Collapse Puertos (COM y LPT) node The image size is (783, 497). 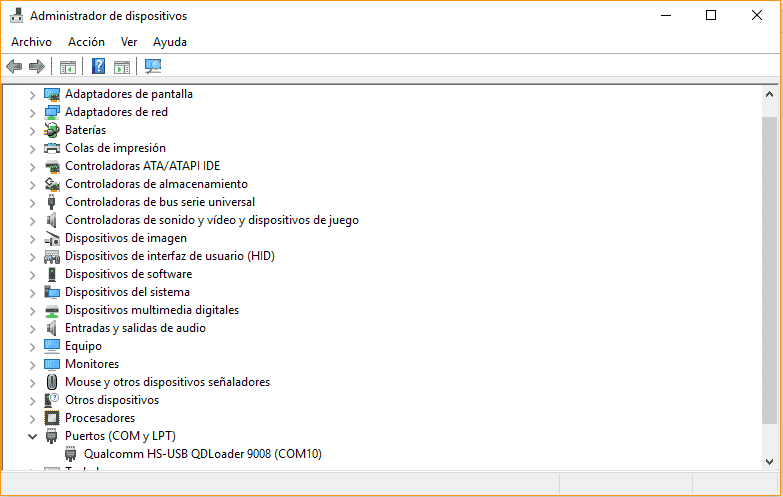tap(32, 436)
